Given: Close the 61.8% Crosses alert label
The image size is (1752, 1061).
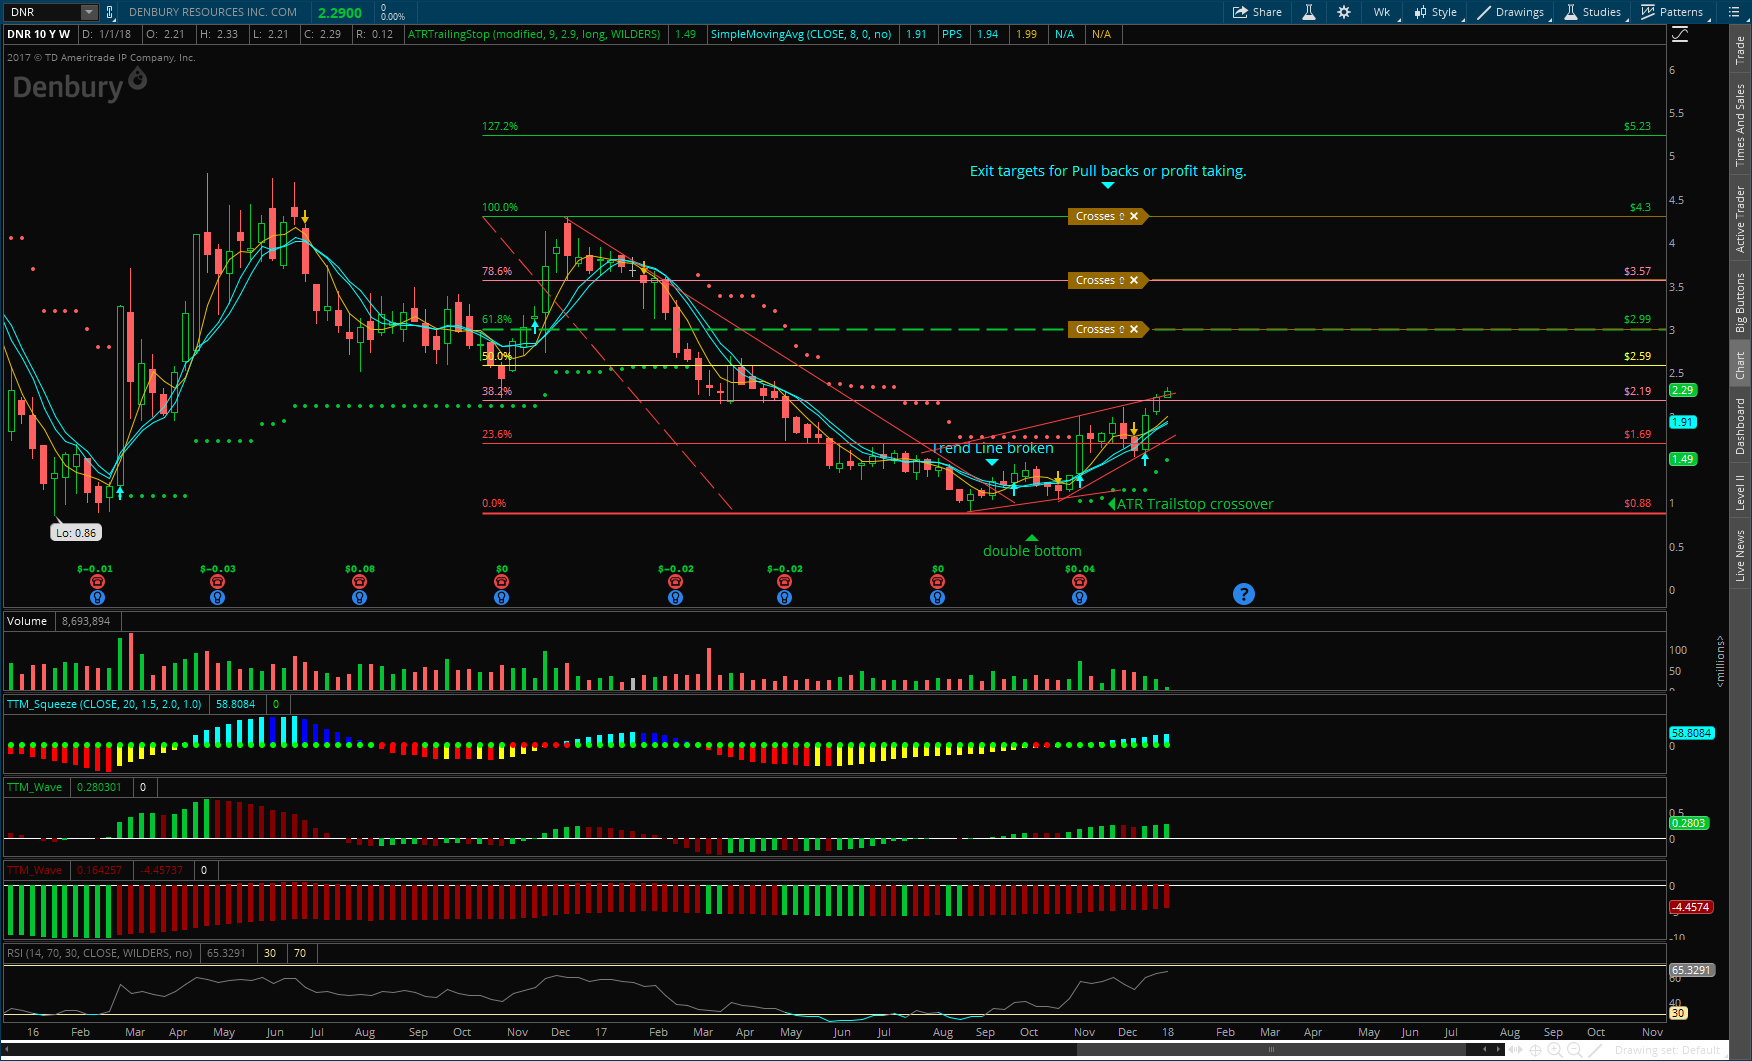Looking at the screenshot, I should (1134, 329).
